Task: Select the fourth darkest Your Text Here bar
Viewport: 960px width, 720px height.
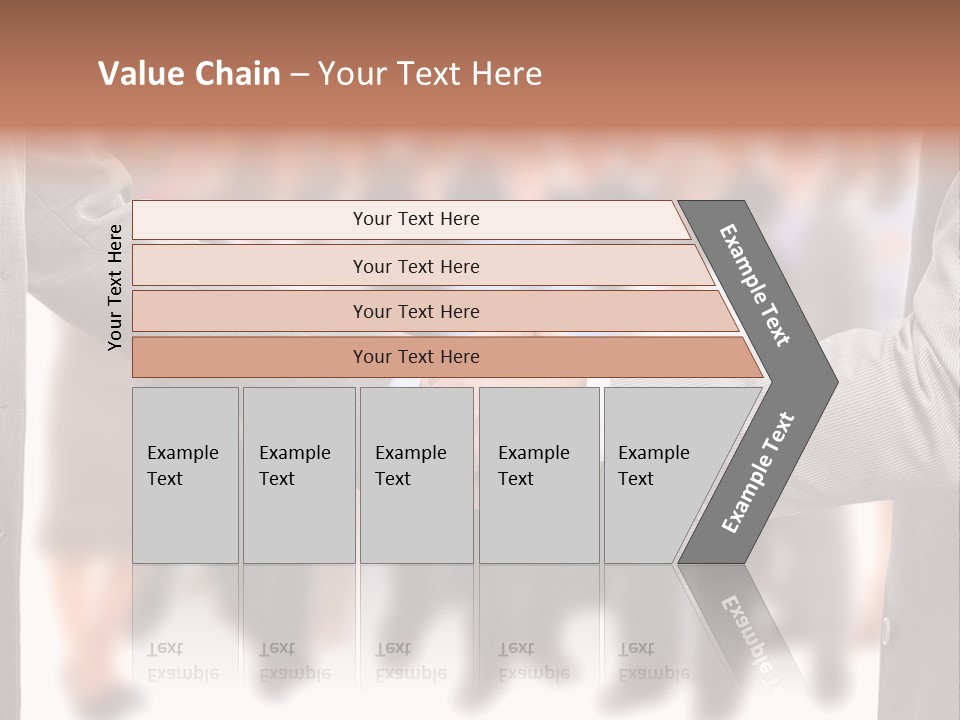Action: coord(415,357)
